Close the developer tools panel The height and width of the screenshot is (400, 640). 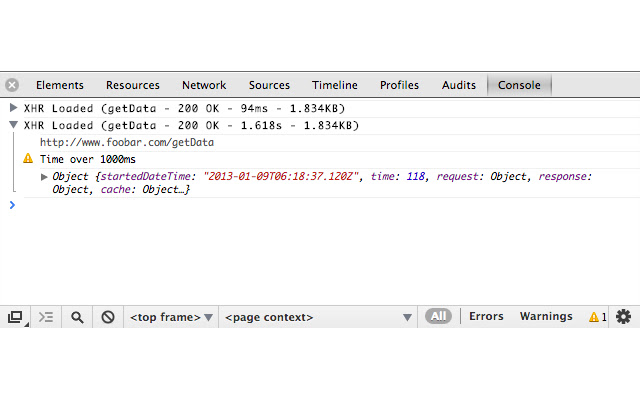12,85
